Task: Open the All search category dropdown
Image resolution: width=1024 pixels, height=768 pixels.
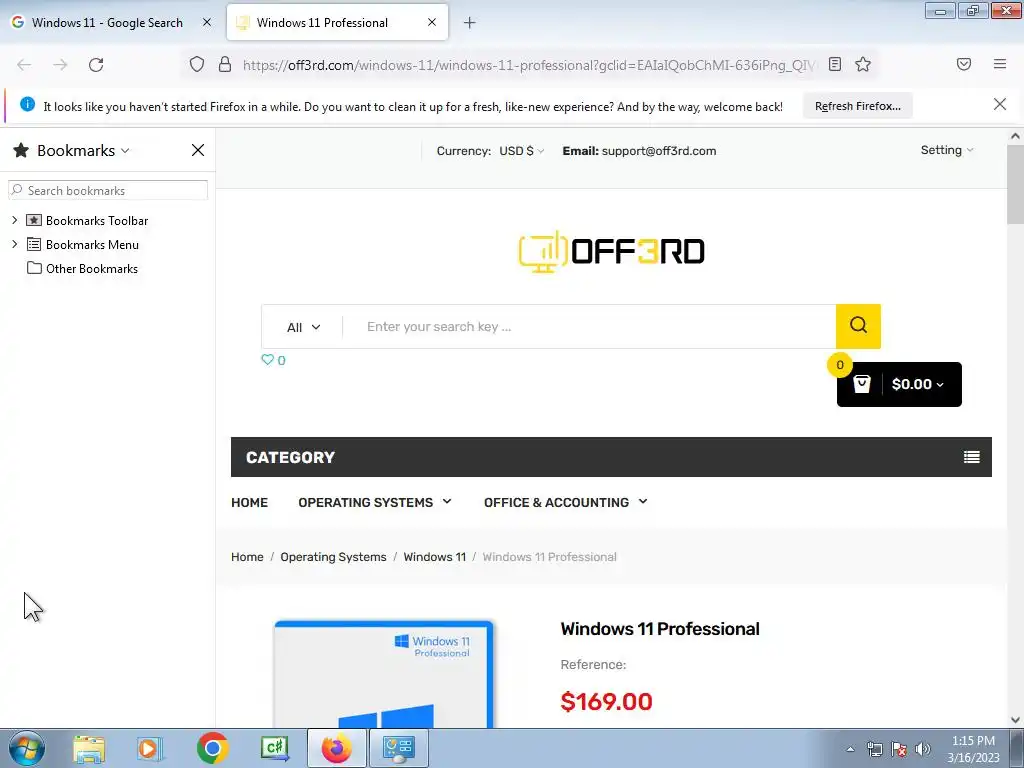Action: pyautogui.click(x=304, y=327)
